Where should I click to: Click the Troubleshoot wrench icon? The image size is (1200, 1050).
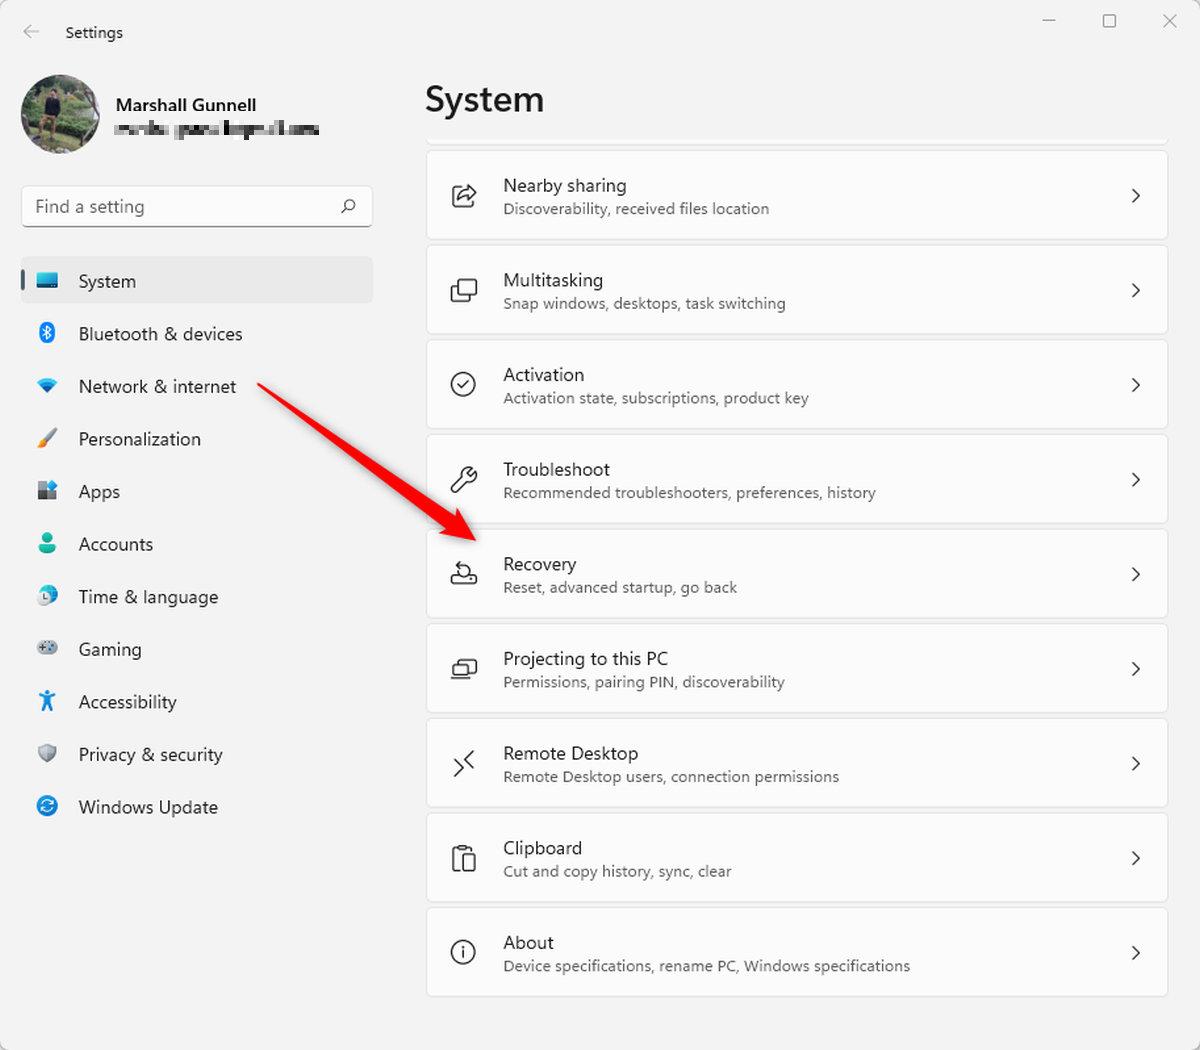point(464,480)
